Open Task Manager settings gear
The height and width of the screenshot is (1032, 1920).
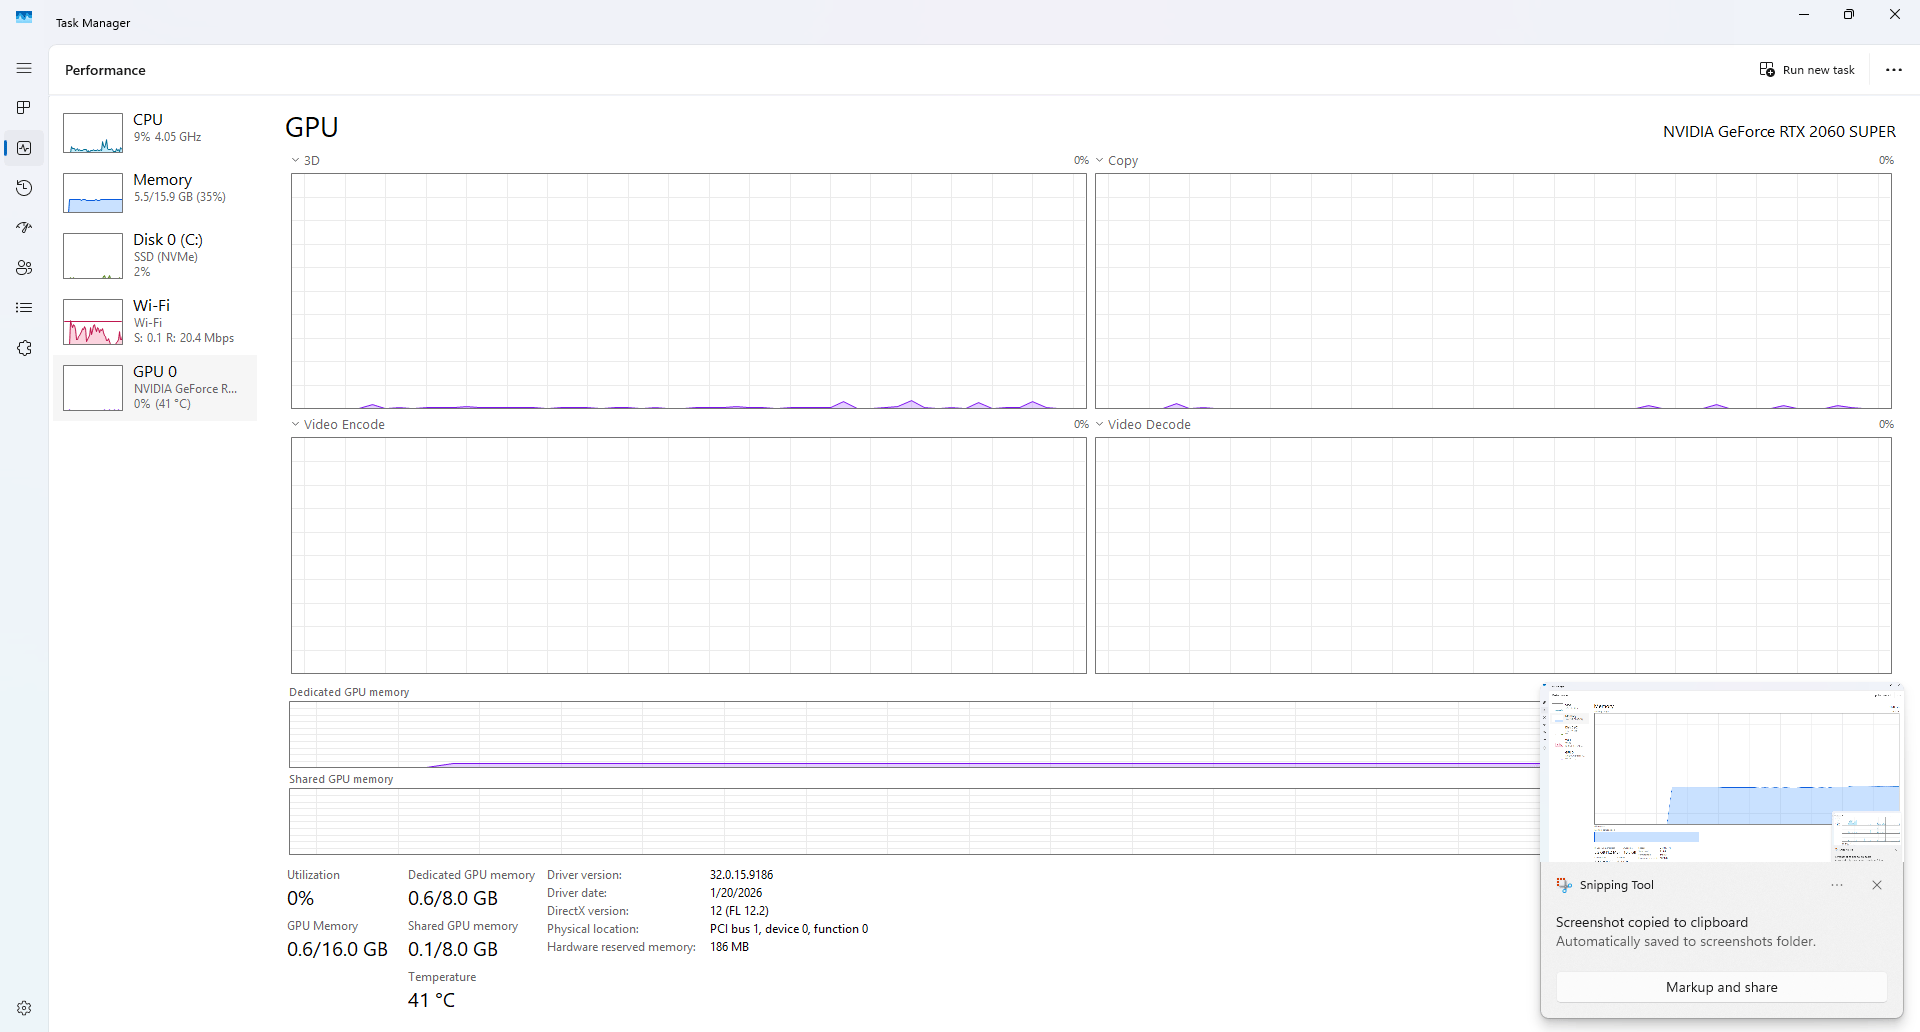[24, 1008]
